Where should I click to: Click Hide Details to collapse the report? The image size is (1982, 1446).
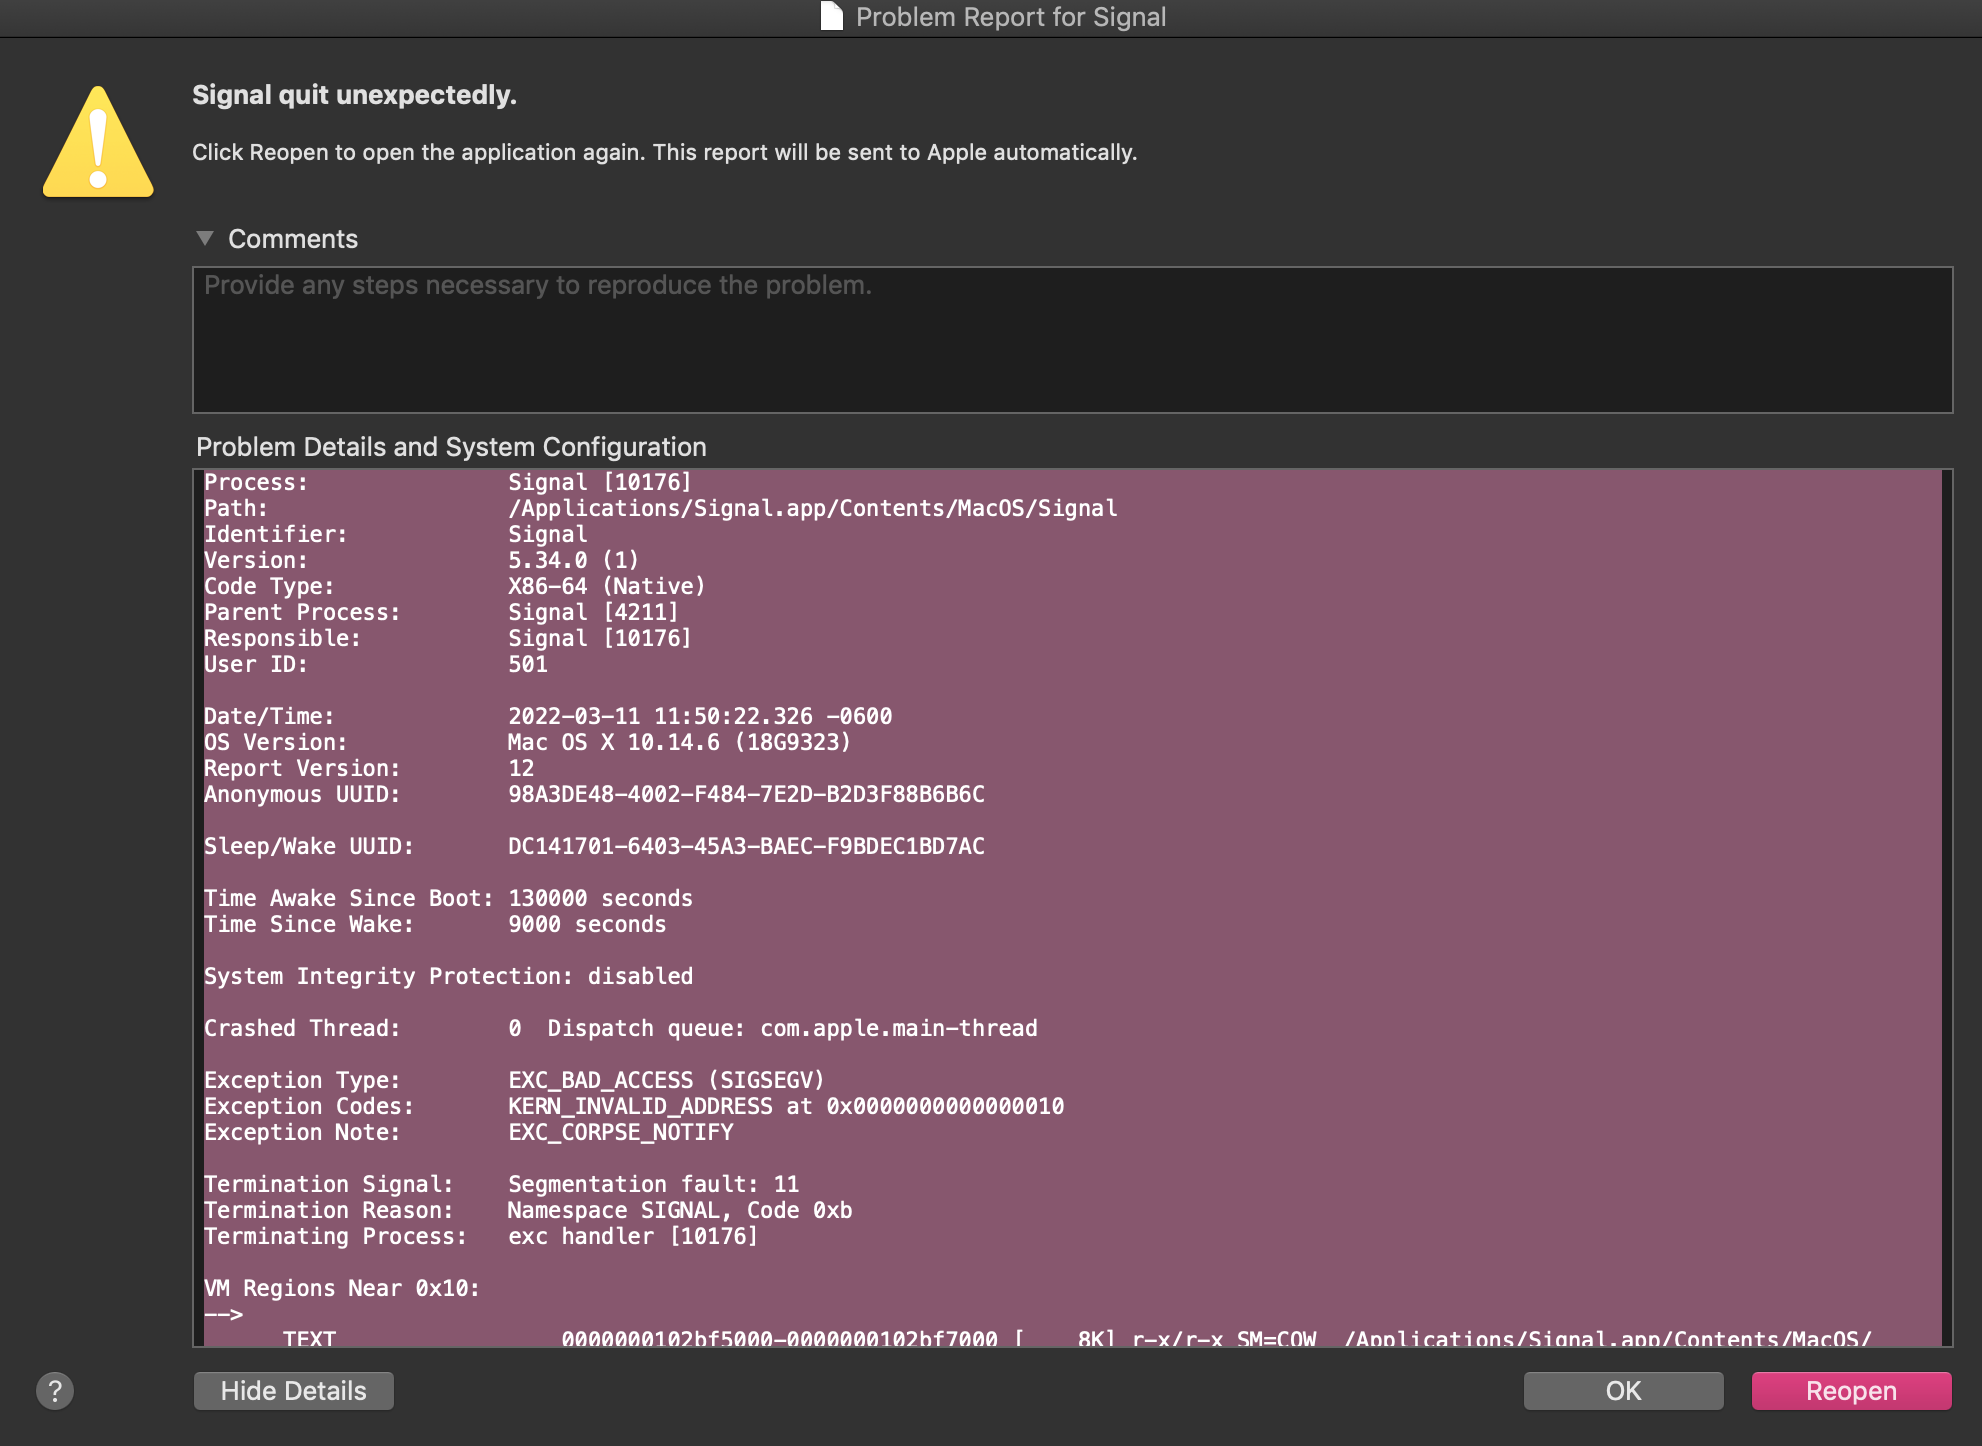[293, 1390]
